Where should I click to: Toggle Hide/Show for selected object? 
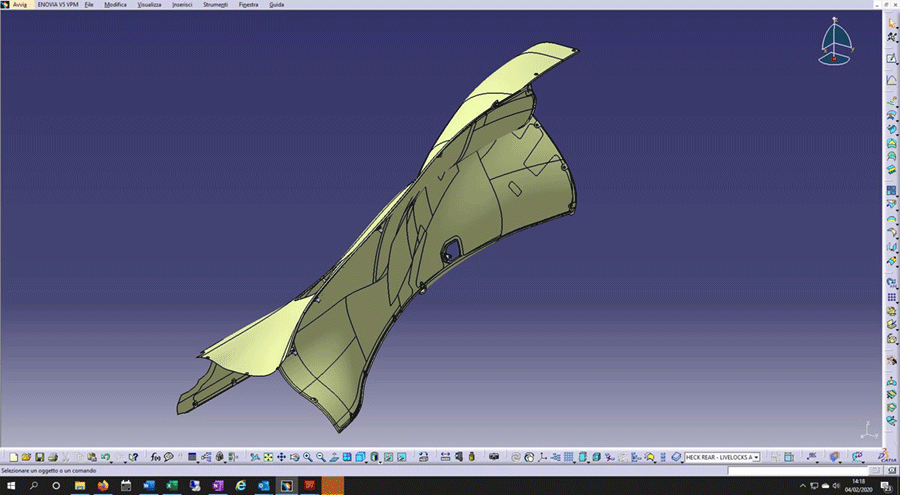pyautogui.click(x=386, y=457)
